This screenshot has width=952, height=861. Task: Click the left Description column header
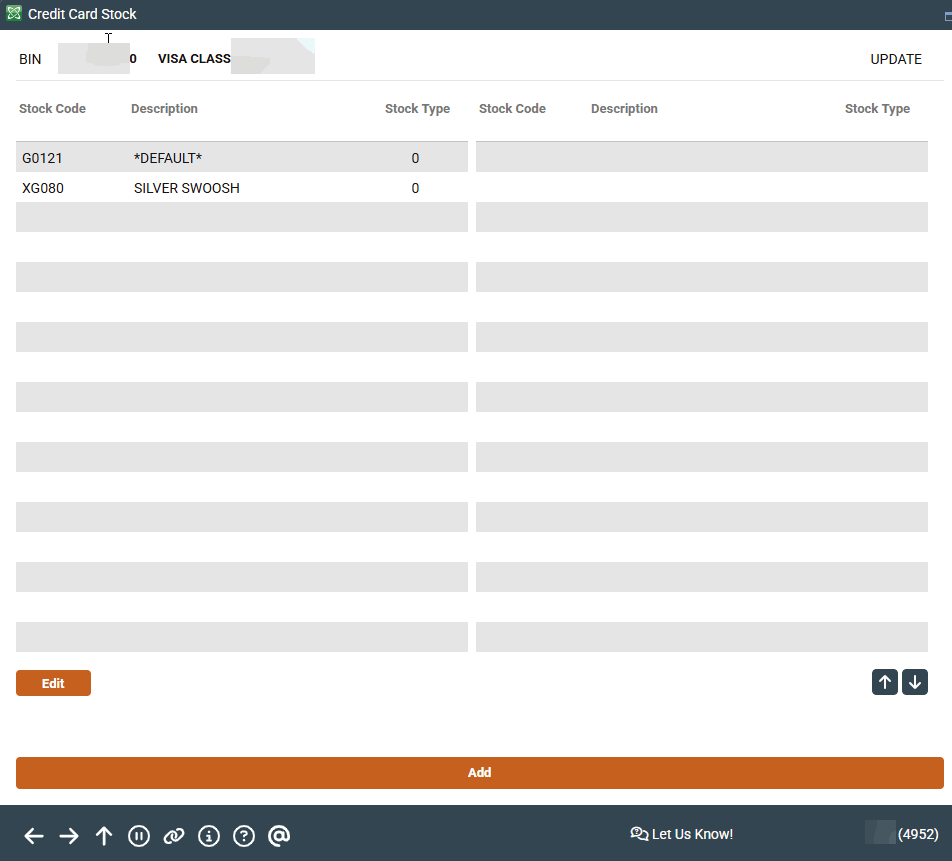tap(164, 109)
